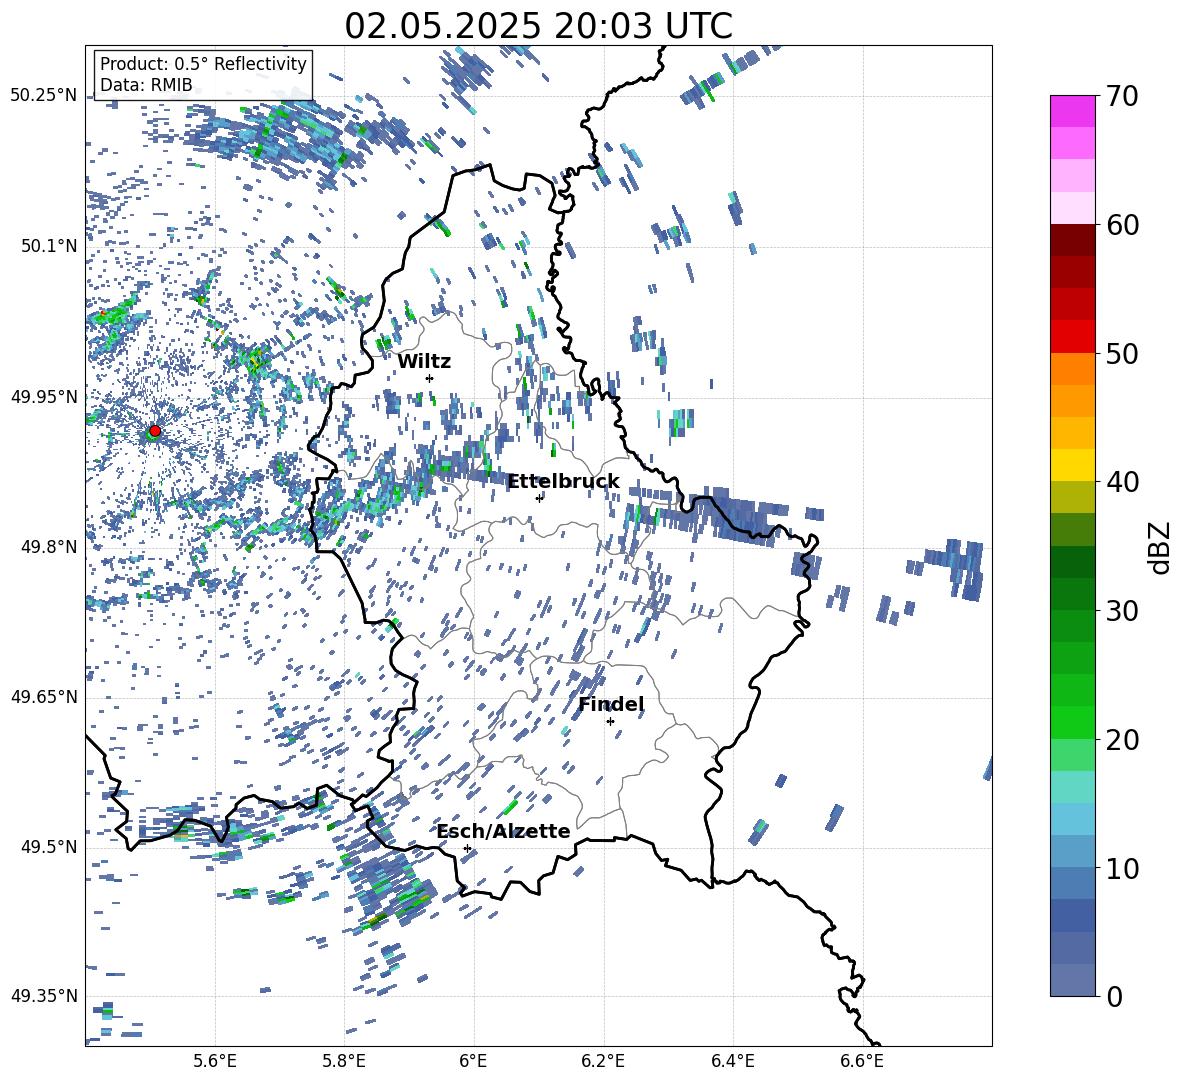The height and width of the screenshot is (1081, 1184).
Task: Click the colorbar tick label 30
Action: pos(1122,611)
